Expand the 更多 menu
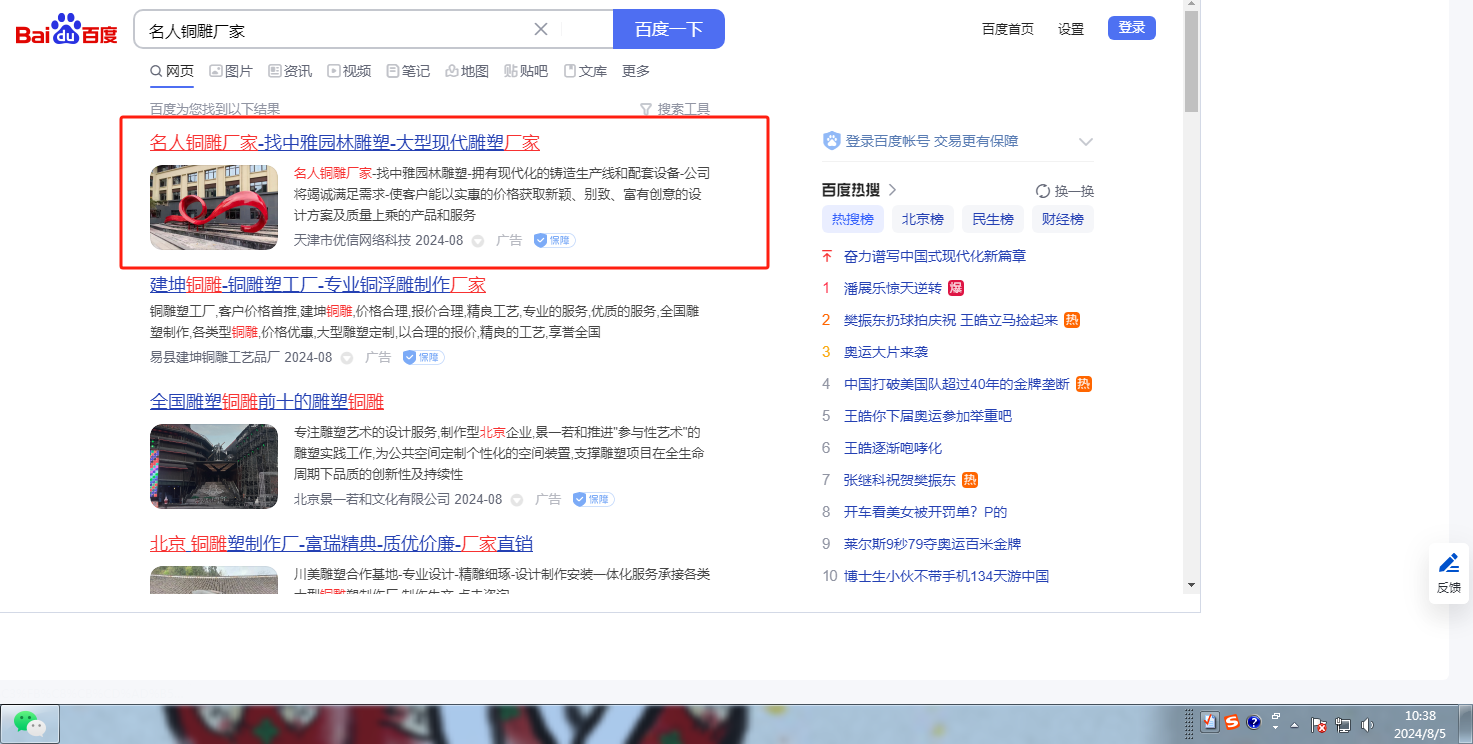 click(636, 71)
